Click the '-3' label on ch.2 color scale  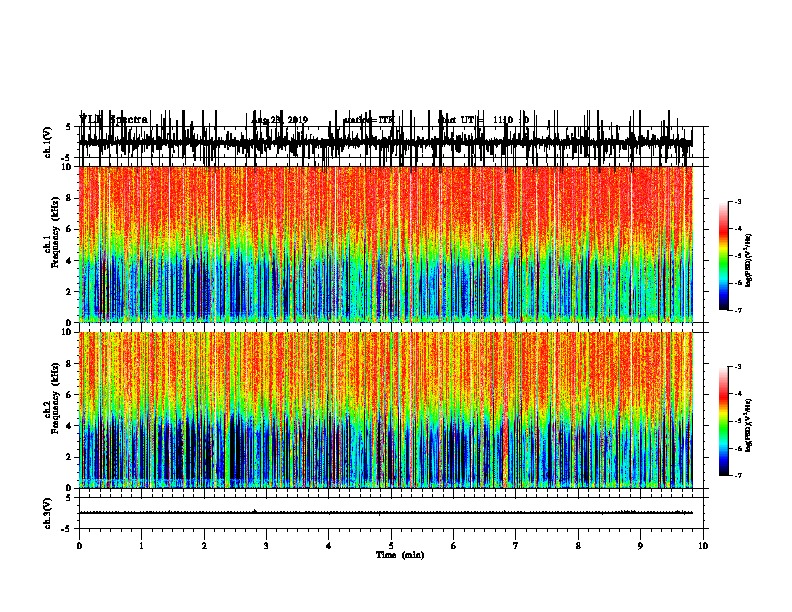(x=738, y=367)
